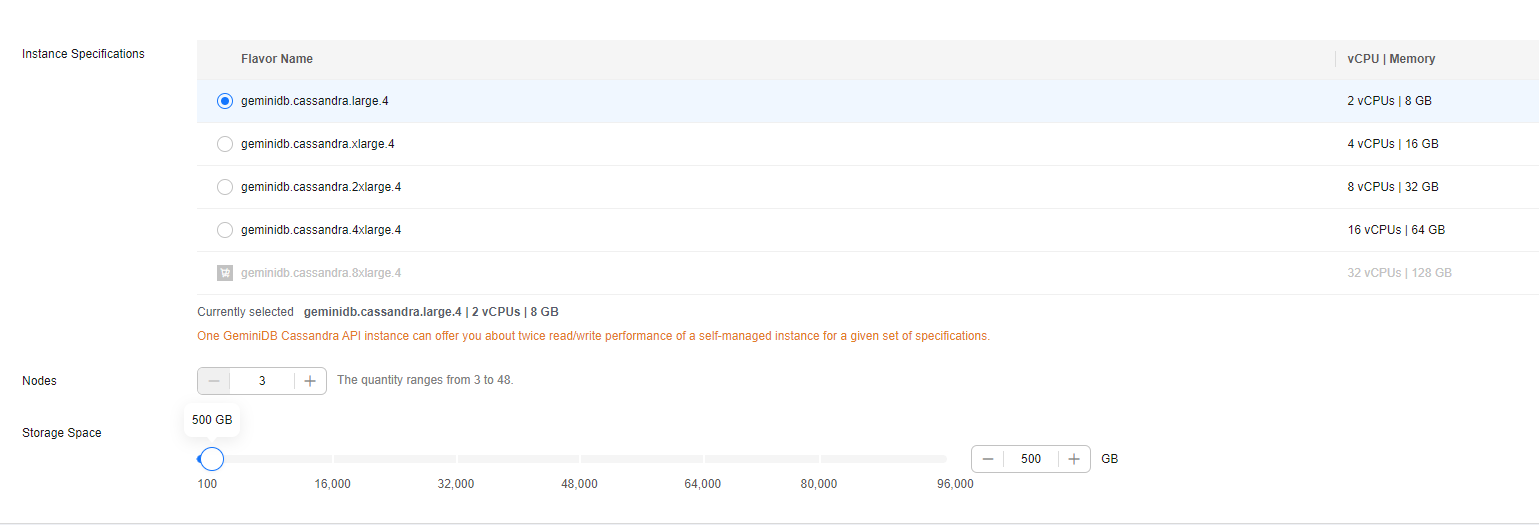Choose the geminidb.cassandra.2xlarge.4 flavor radio

[x=225, y=187]
